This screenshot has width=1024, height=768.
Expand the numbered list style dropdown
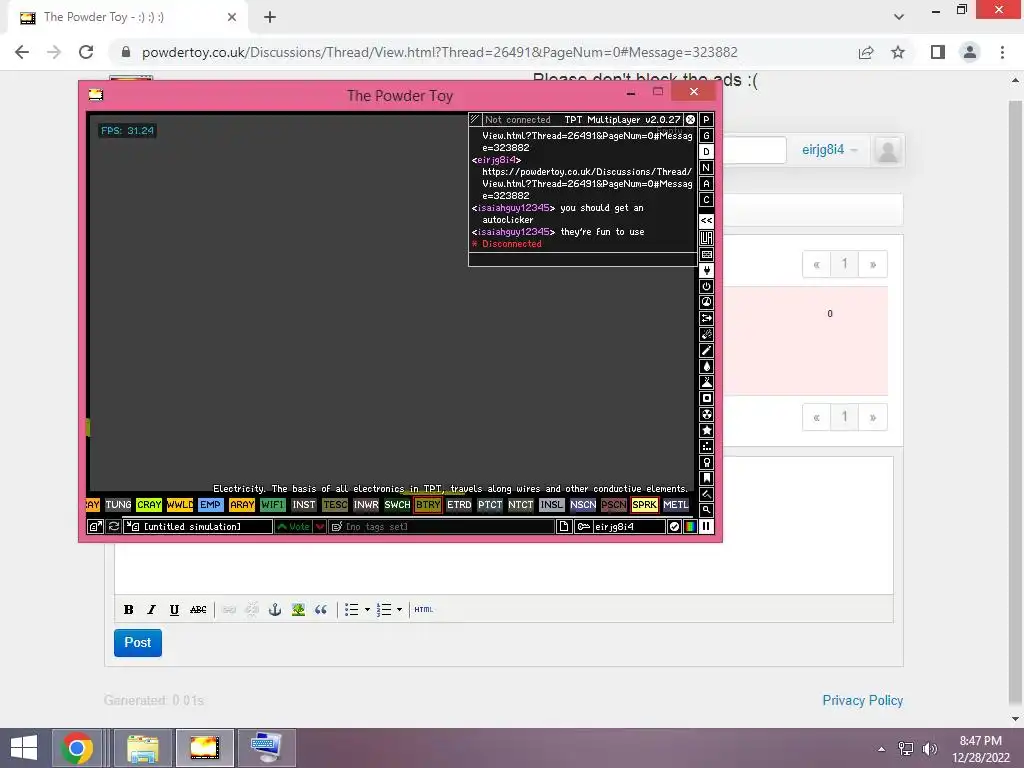pos(399,609)
